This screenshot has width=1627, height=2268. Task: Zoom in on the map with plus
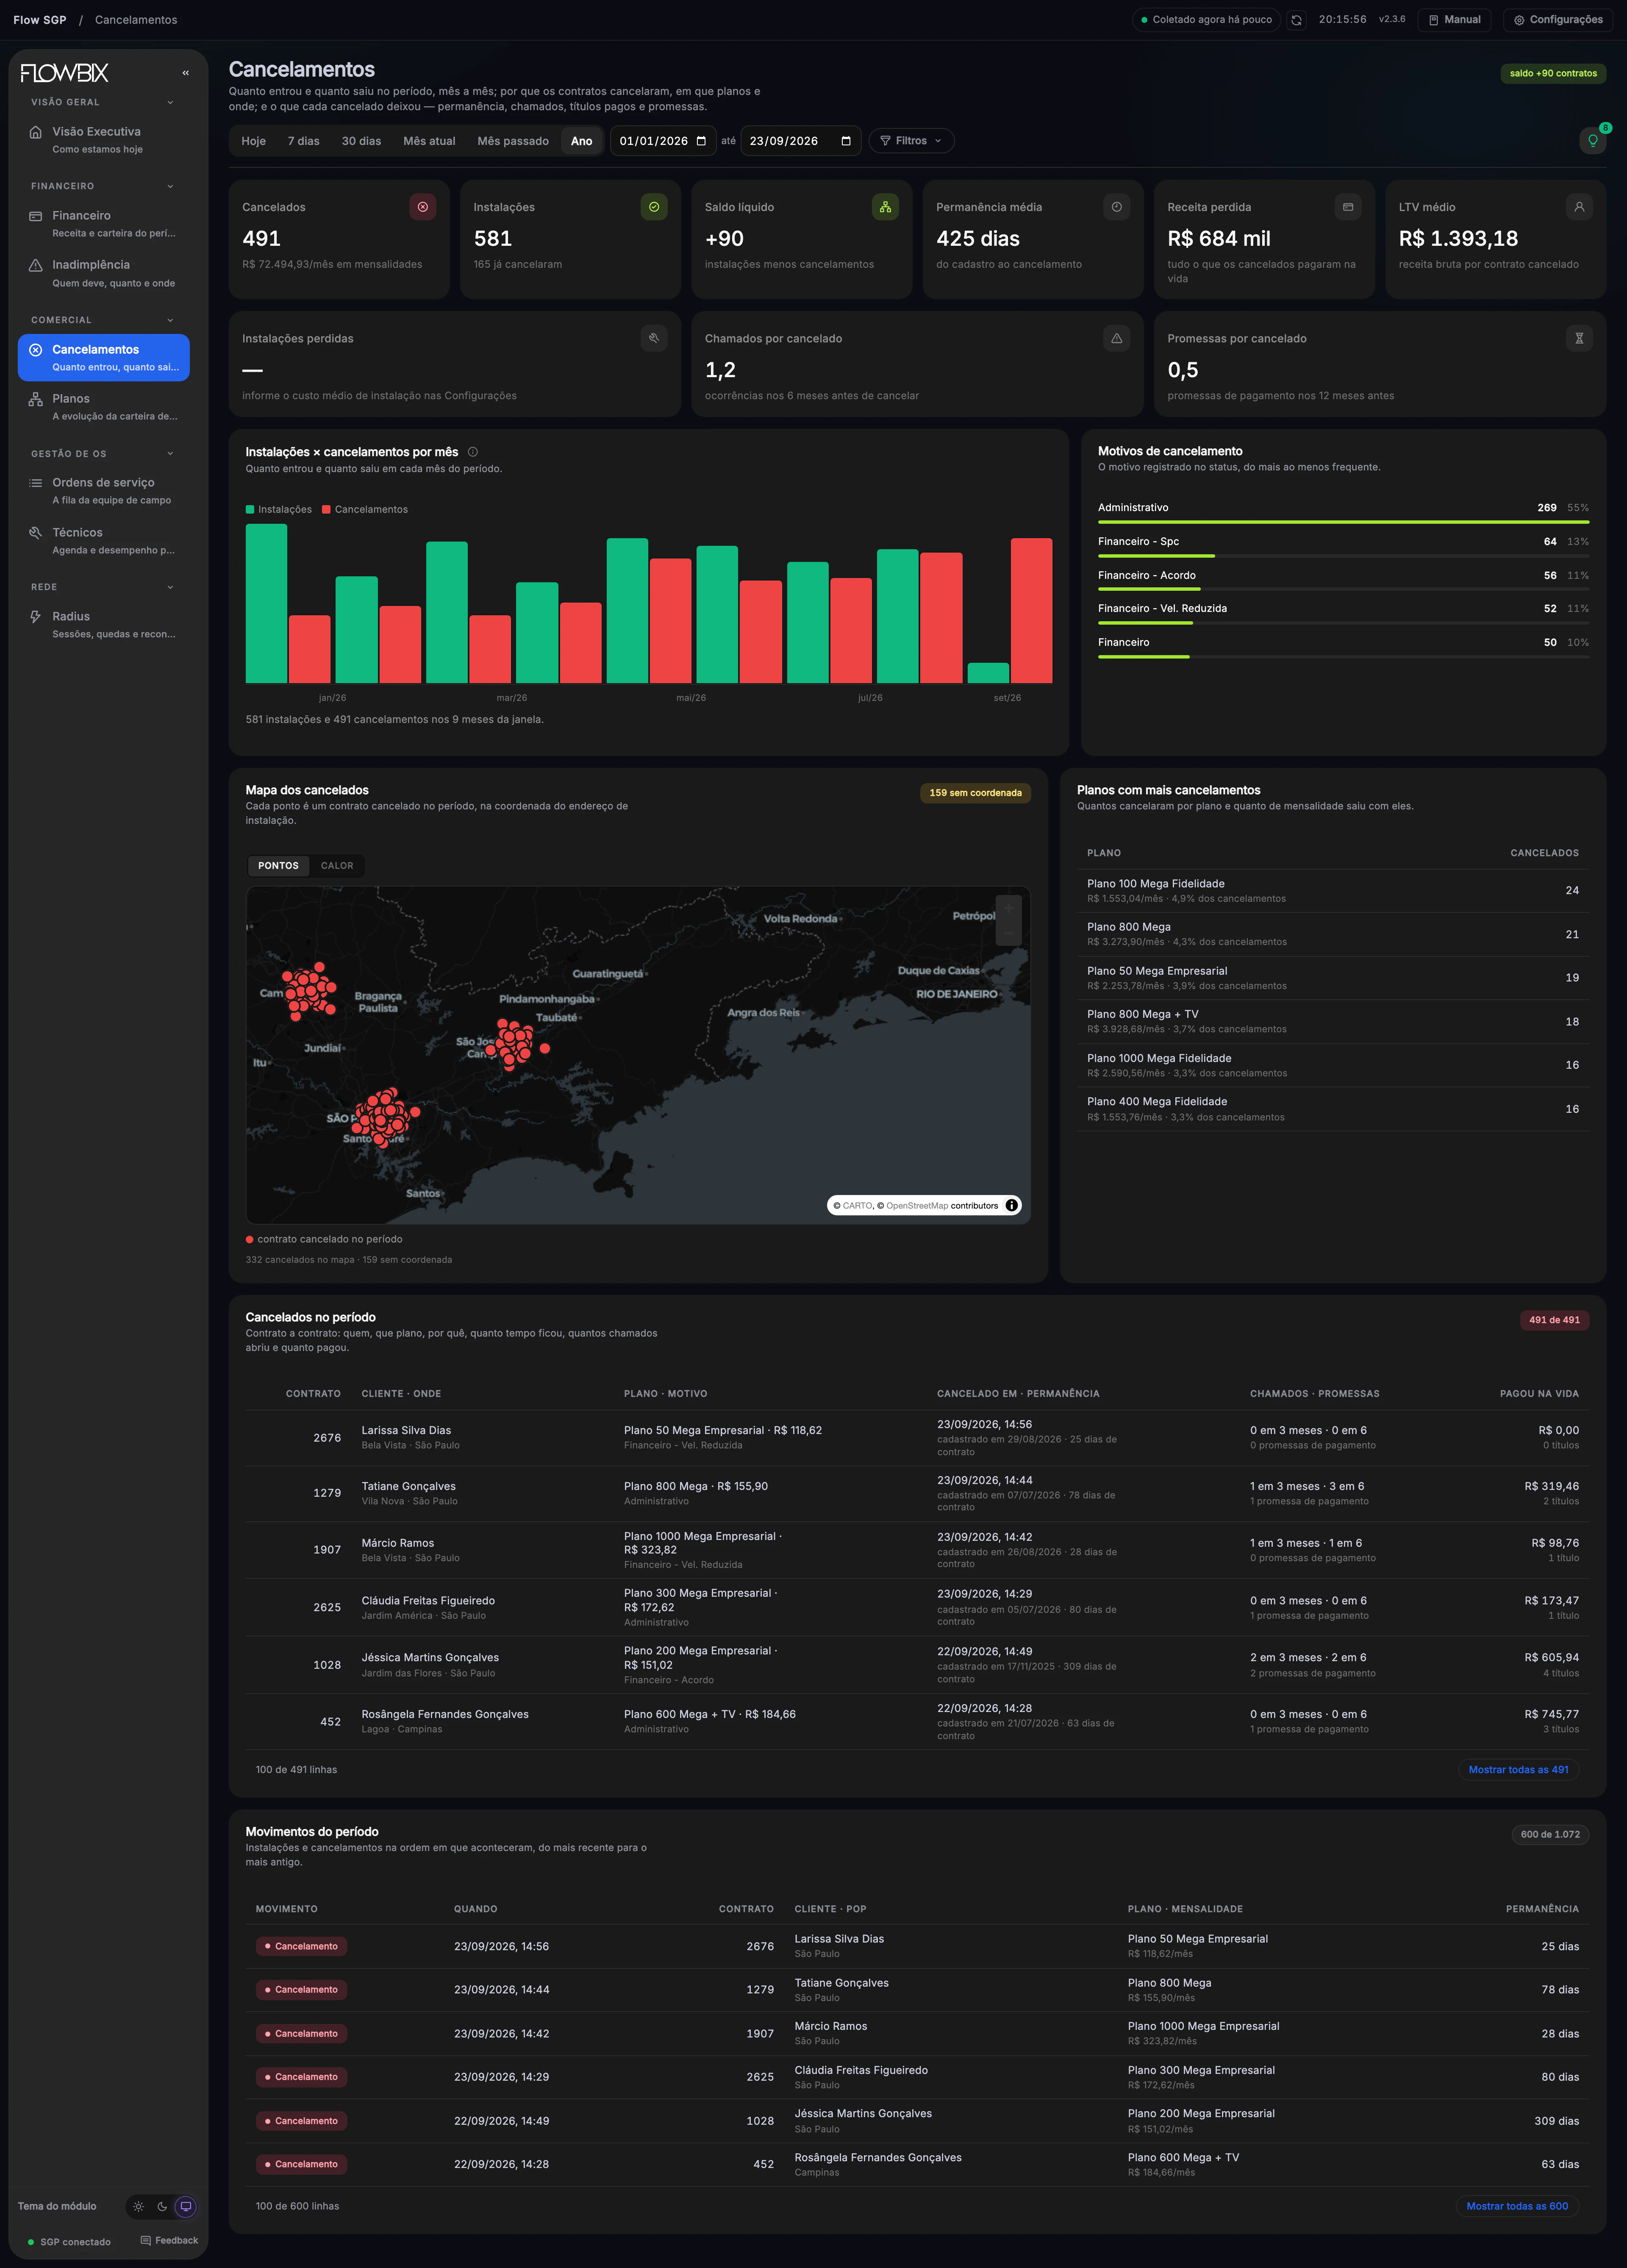click(1008, 908)
